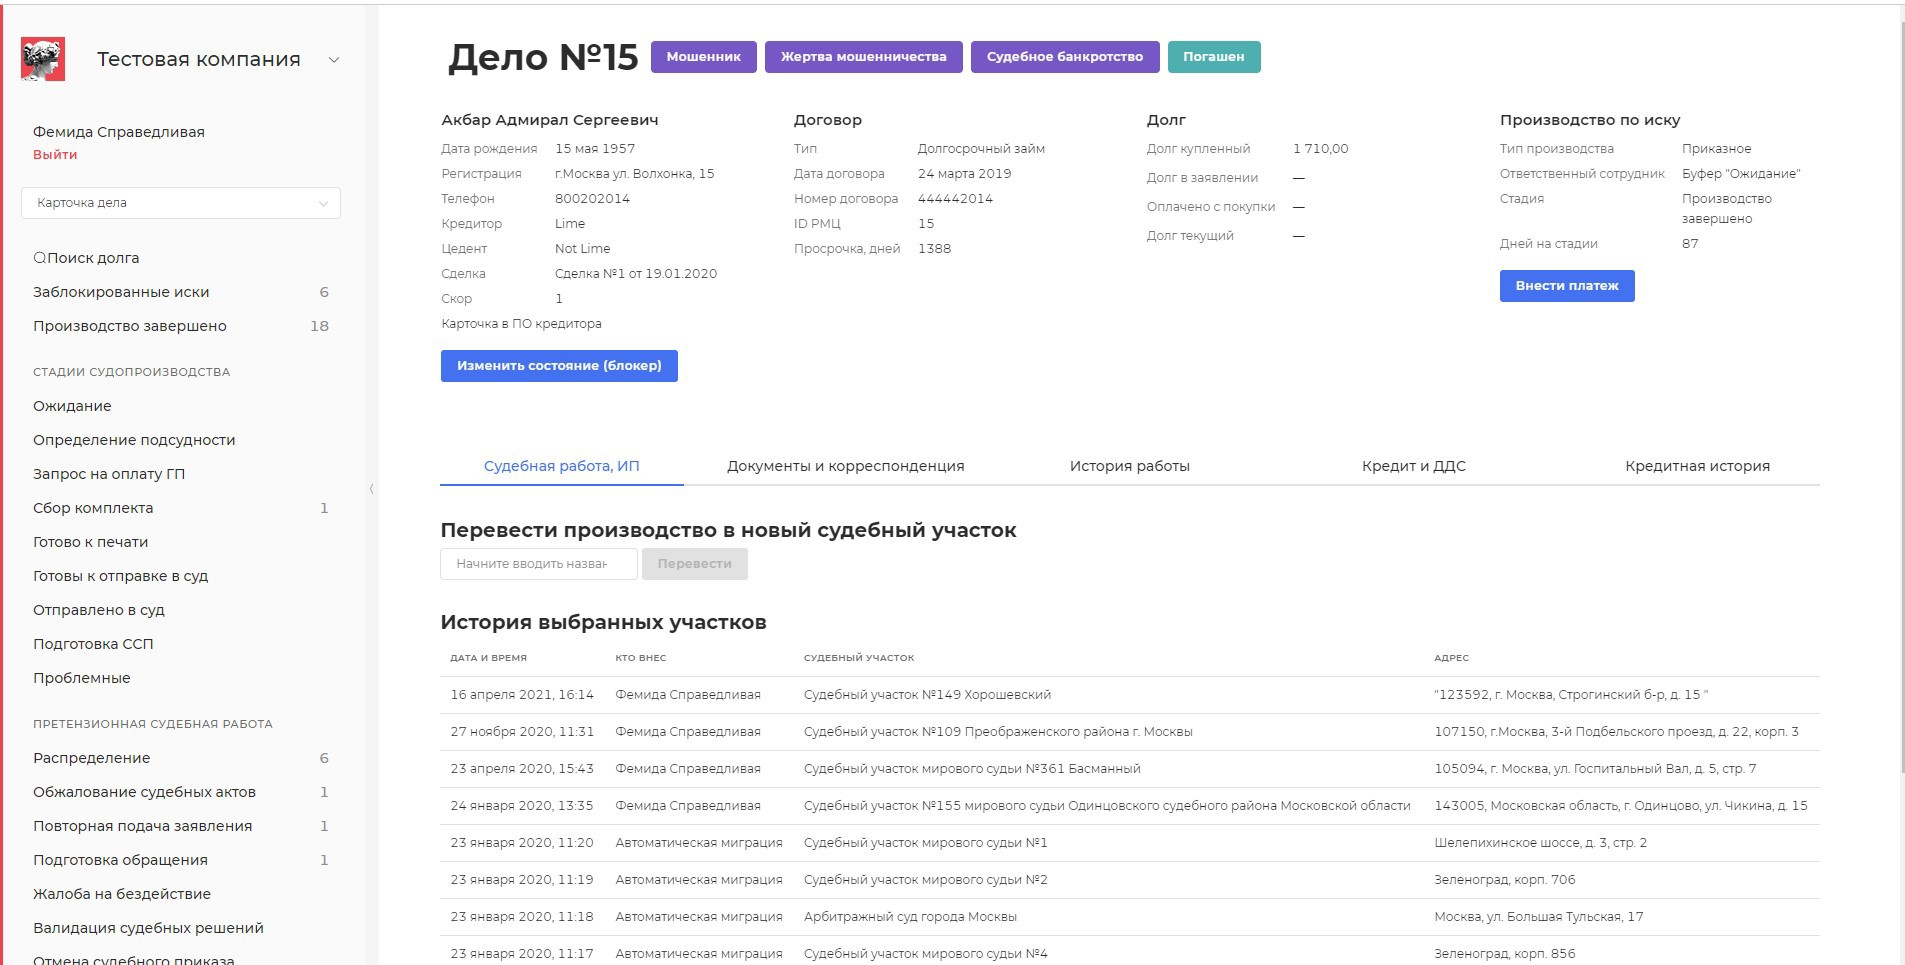Image resolution: width=1905 pixels, height=965 pixels.
Task: Switch to Документы и корреспонденция tab
Action: point(845,466)
